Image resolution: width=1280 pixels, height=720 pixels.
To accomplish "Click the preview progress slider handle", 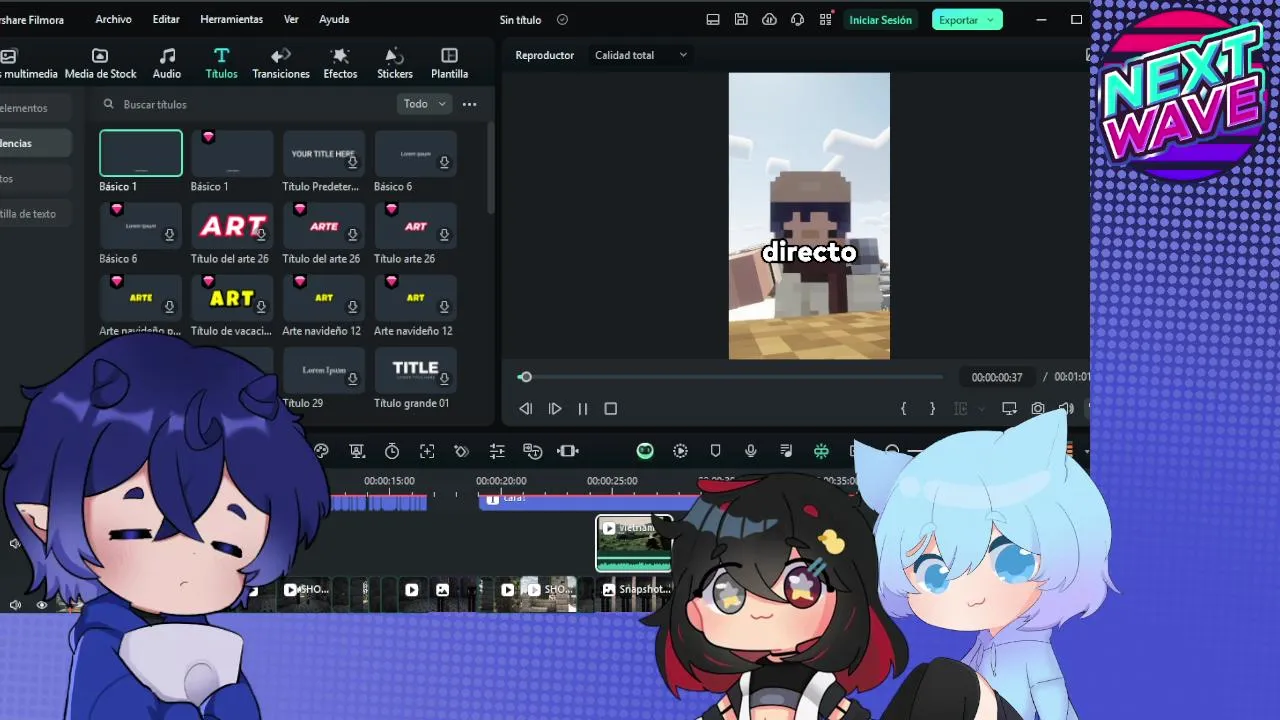I will pyautogui.click(x=525, y=377).
